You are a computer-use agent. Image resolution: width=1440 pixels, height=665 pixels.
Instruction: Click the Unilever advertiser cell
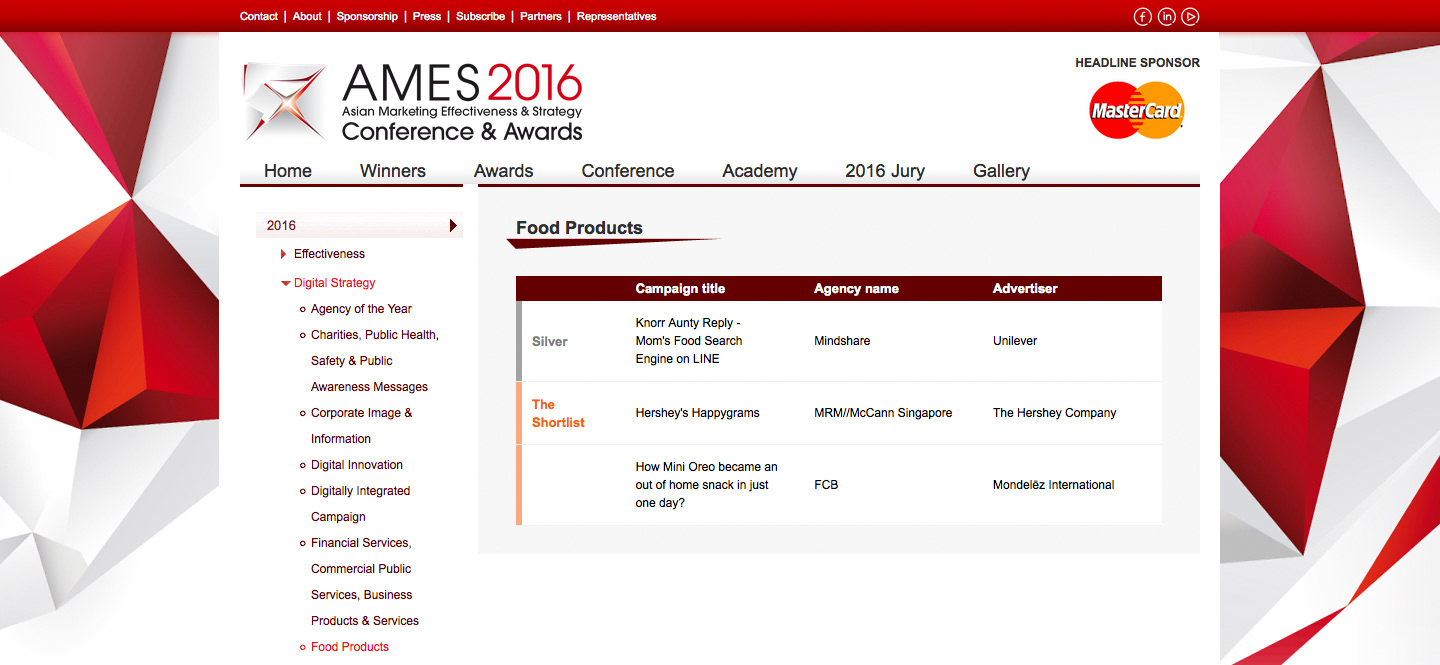point(1015,341)
